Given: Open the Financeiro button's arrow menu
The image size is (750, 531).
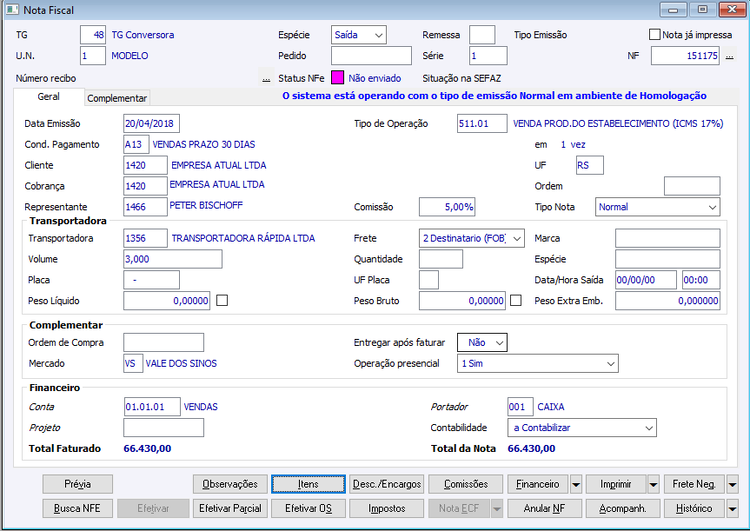Looking at the screenshot, I should pyautogui.click(x=576, y=485).
